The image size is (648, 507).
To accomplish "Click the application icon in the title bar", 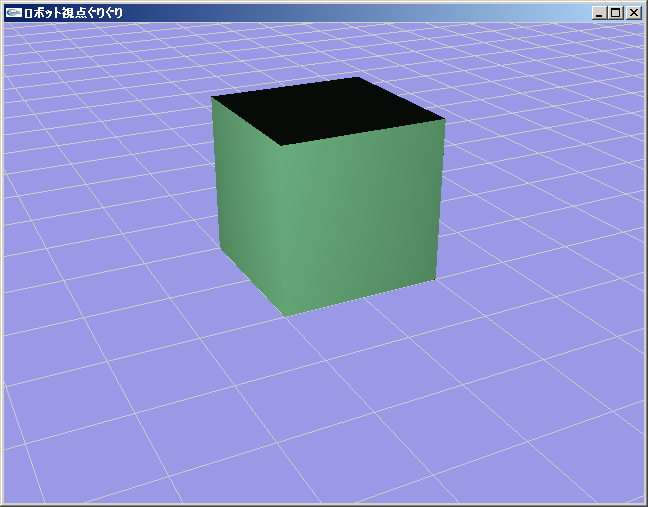I will tap(14, 13).
